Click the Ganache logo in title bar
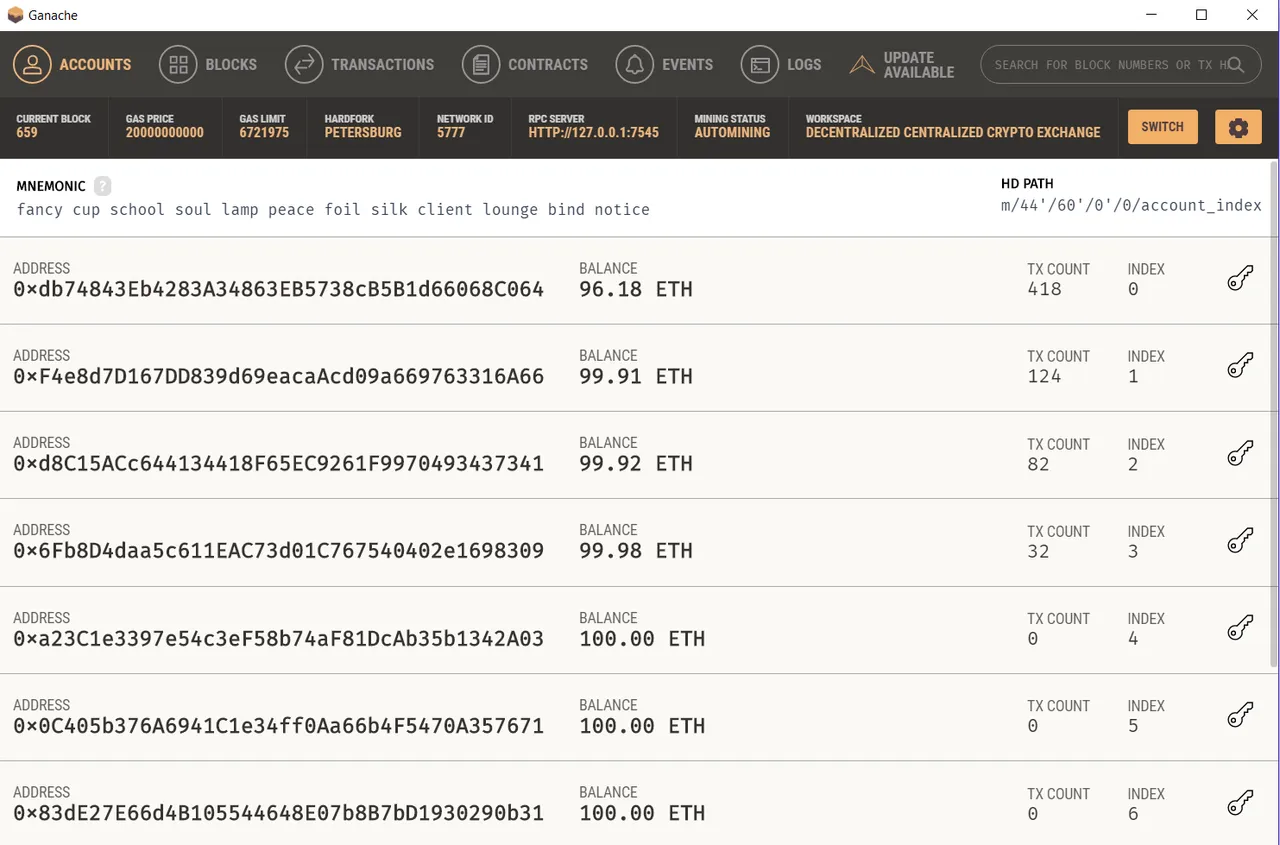 (x=15, y=15)
